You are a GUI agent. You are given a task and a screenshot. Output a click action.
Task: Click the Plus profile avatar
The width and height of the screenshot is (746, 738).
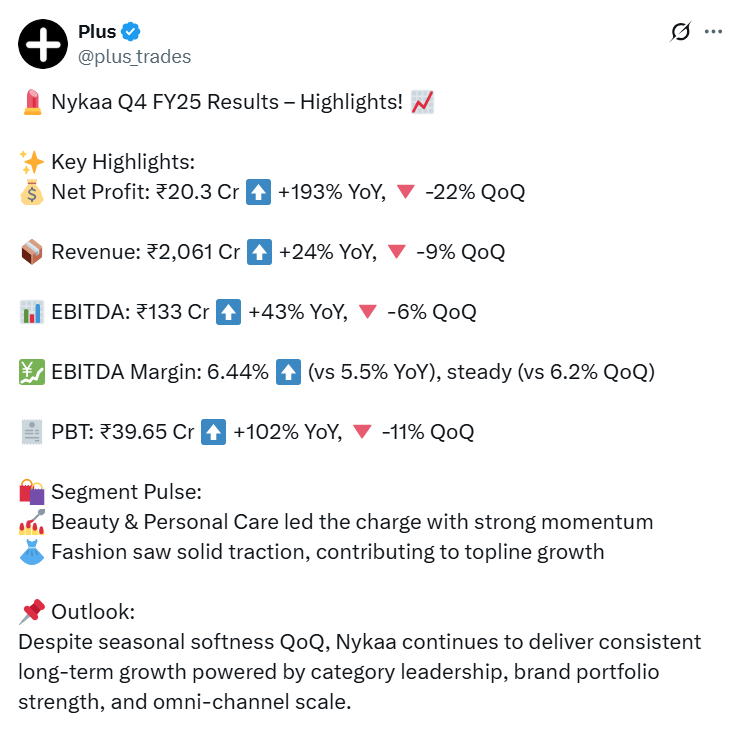click(x=42, y=44)
